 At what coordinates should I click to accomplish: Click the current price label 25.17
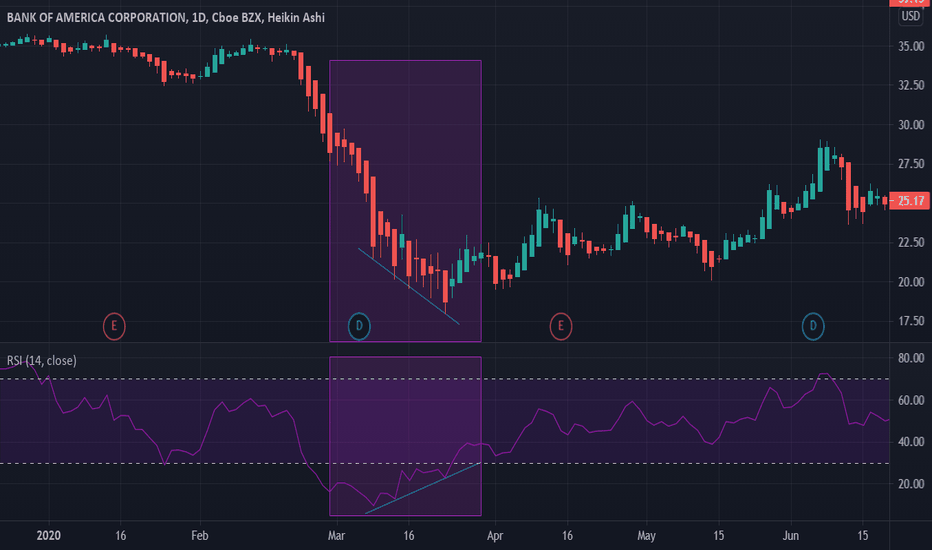point(910,201)
